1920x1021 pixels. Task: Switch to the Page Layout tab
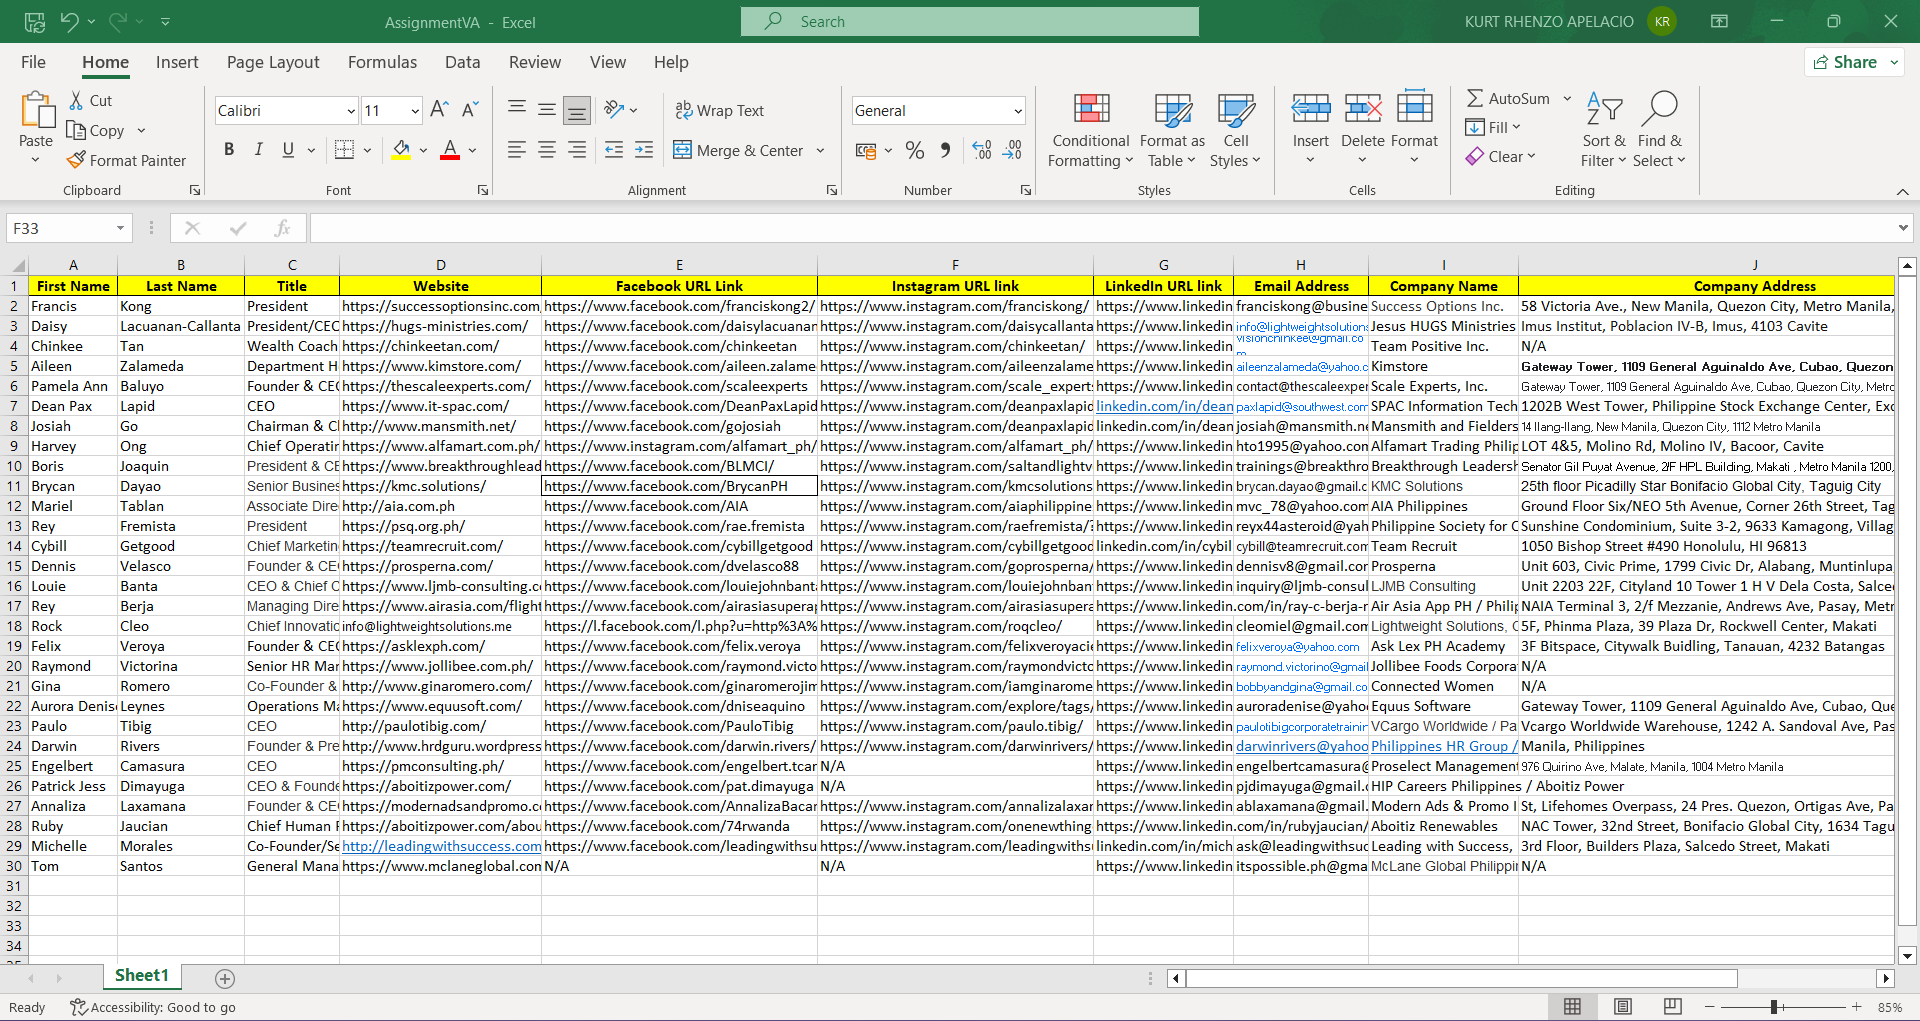point(273,62)
